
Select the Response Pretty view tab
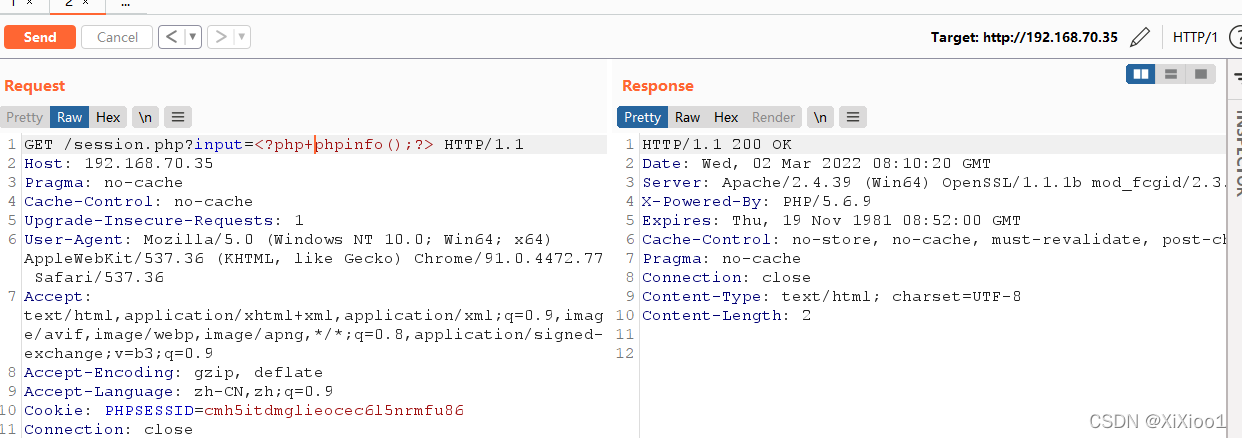[642, 117]
